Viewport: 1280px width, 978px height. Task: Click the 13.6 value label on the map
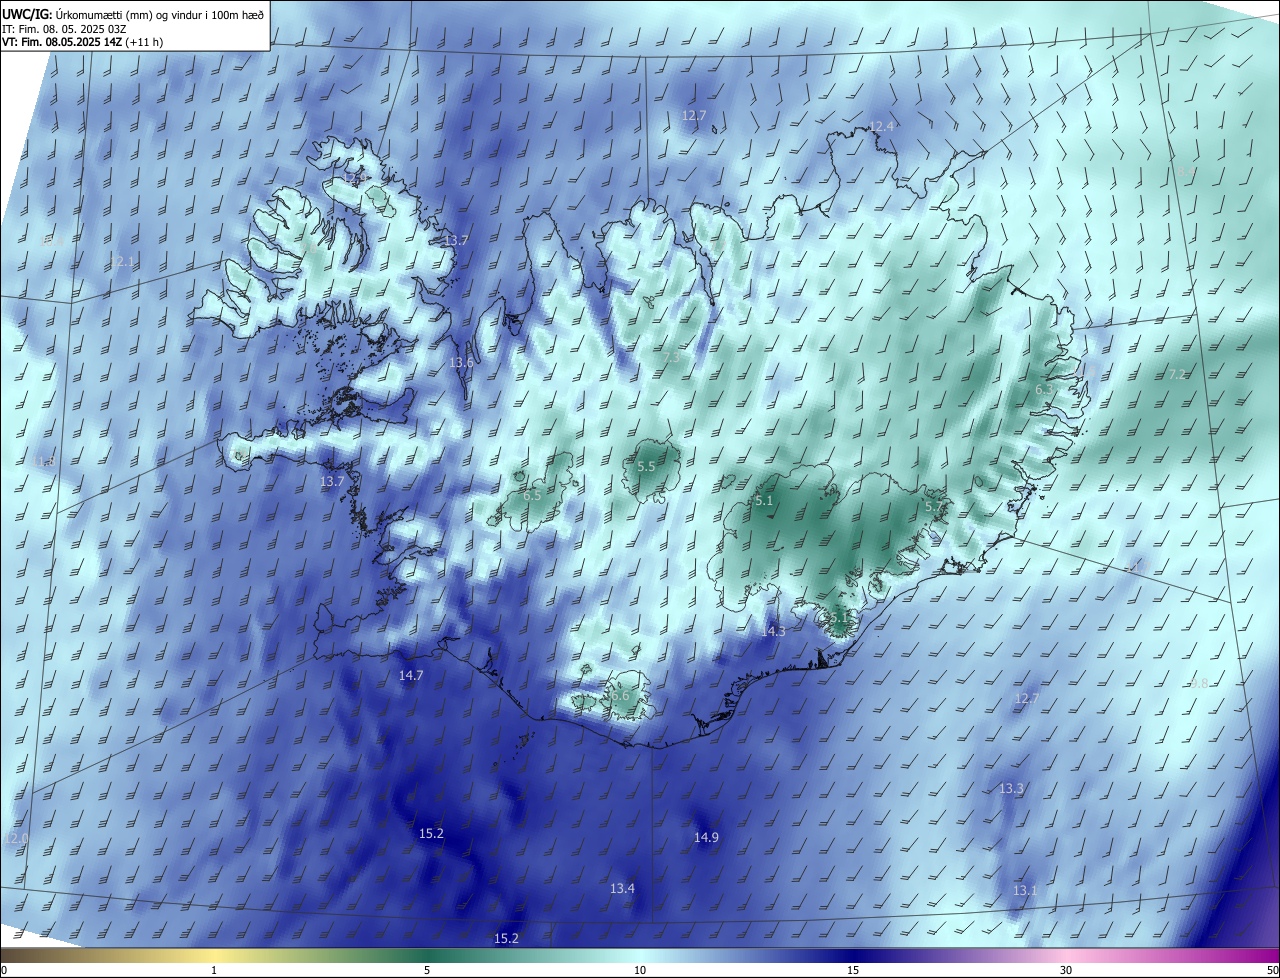tap(461, 362)
